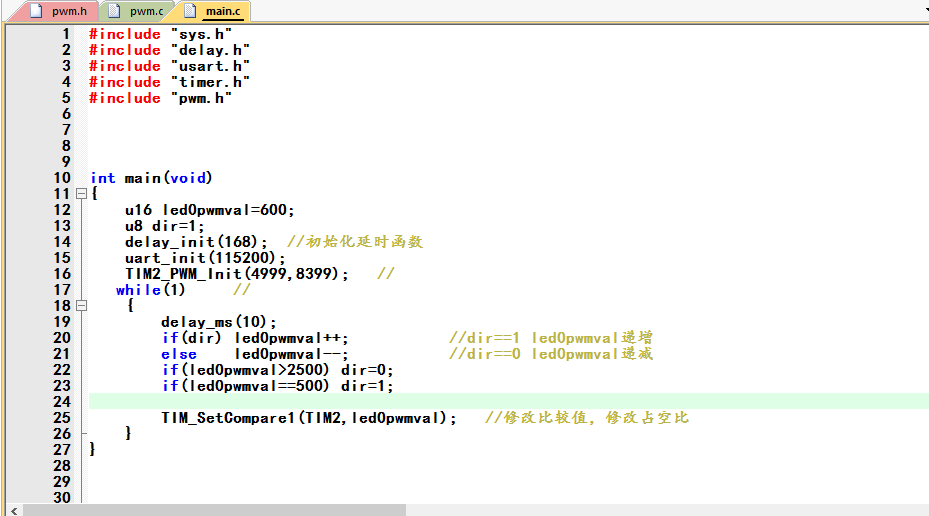The image size is (929, 516).
Task: Collapse the main function fold at line 11
Action: 82,193
